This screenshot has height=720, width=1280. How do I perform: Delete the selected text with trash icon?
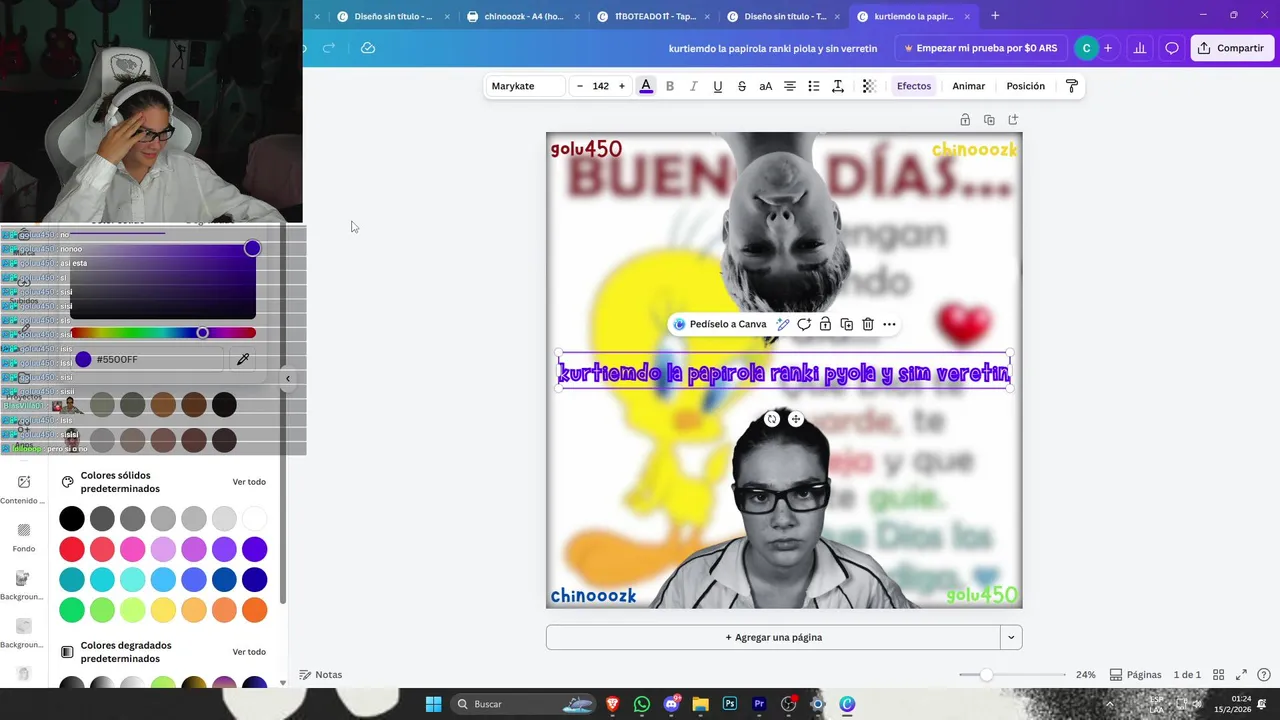pyautogui.click(x=868, y=324)
